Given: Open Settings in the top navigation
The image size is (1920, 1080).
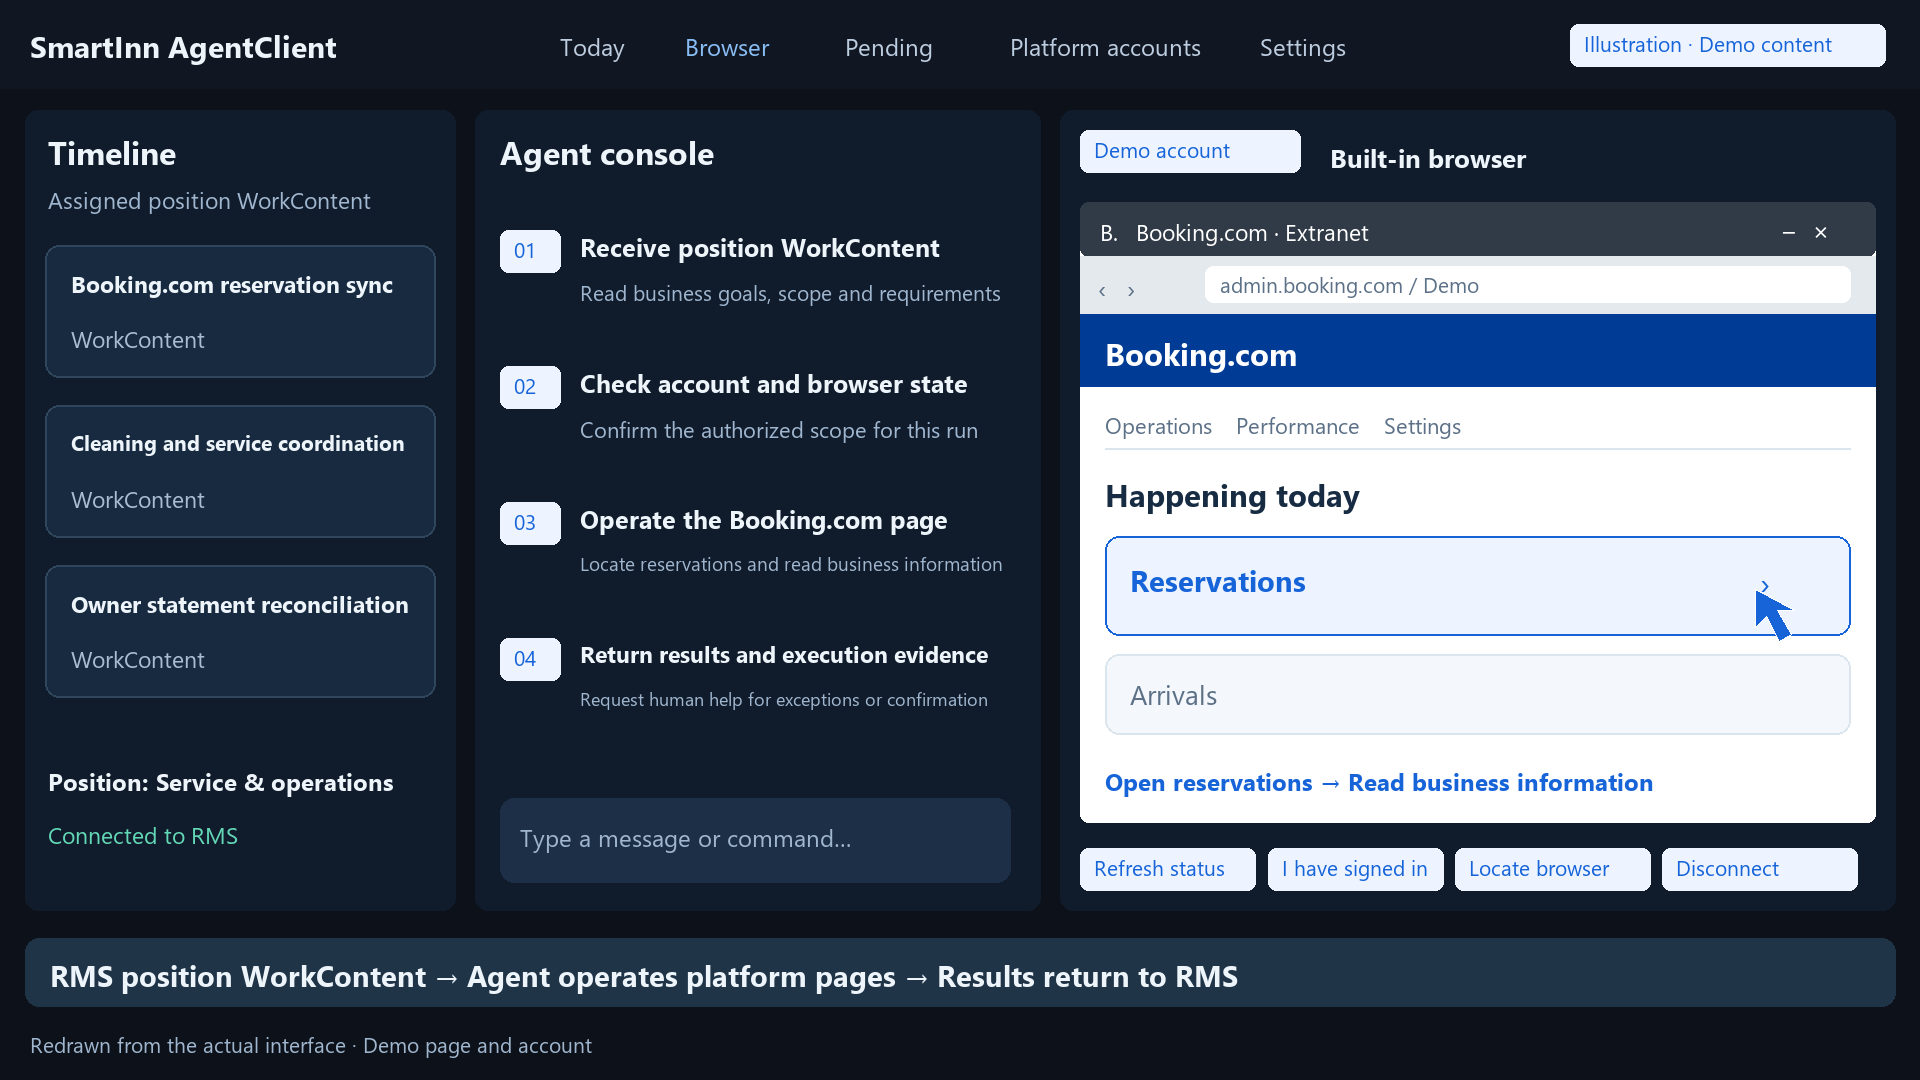Looking at the screenshot, I should 1303,48.
